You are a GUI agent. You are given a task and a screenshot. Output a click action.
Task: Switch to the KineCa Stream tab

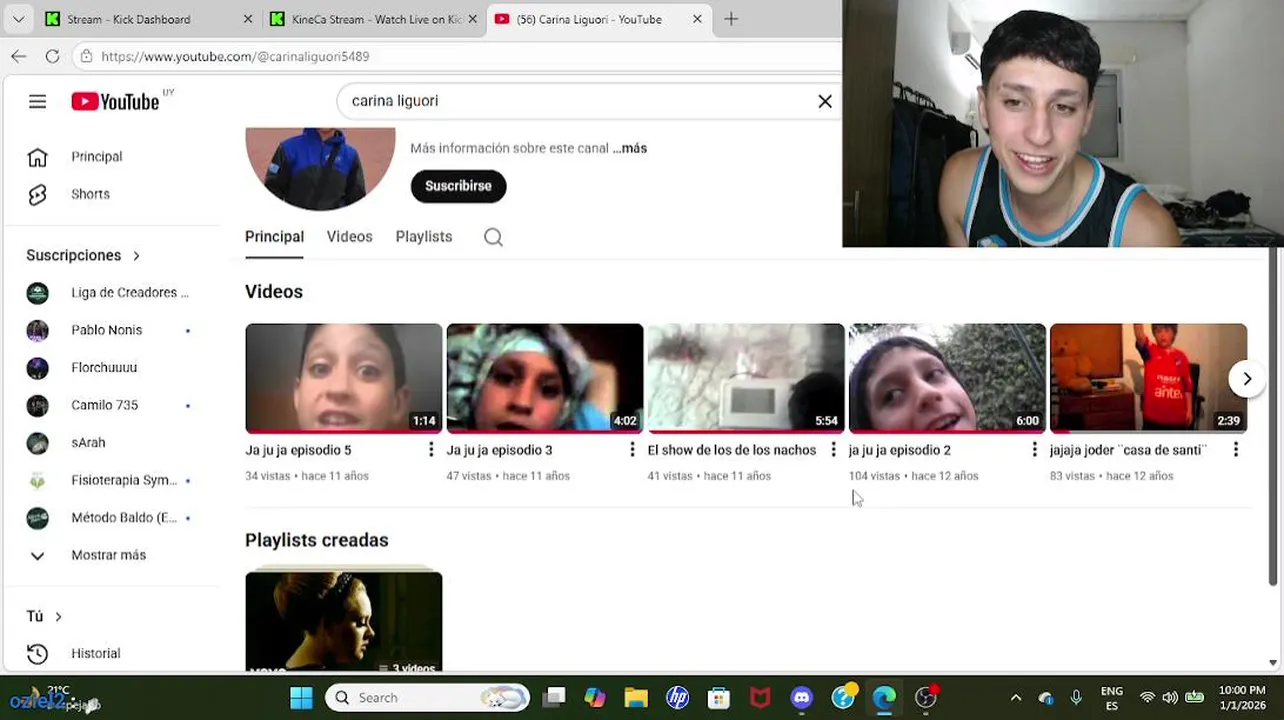point(373,19)
